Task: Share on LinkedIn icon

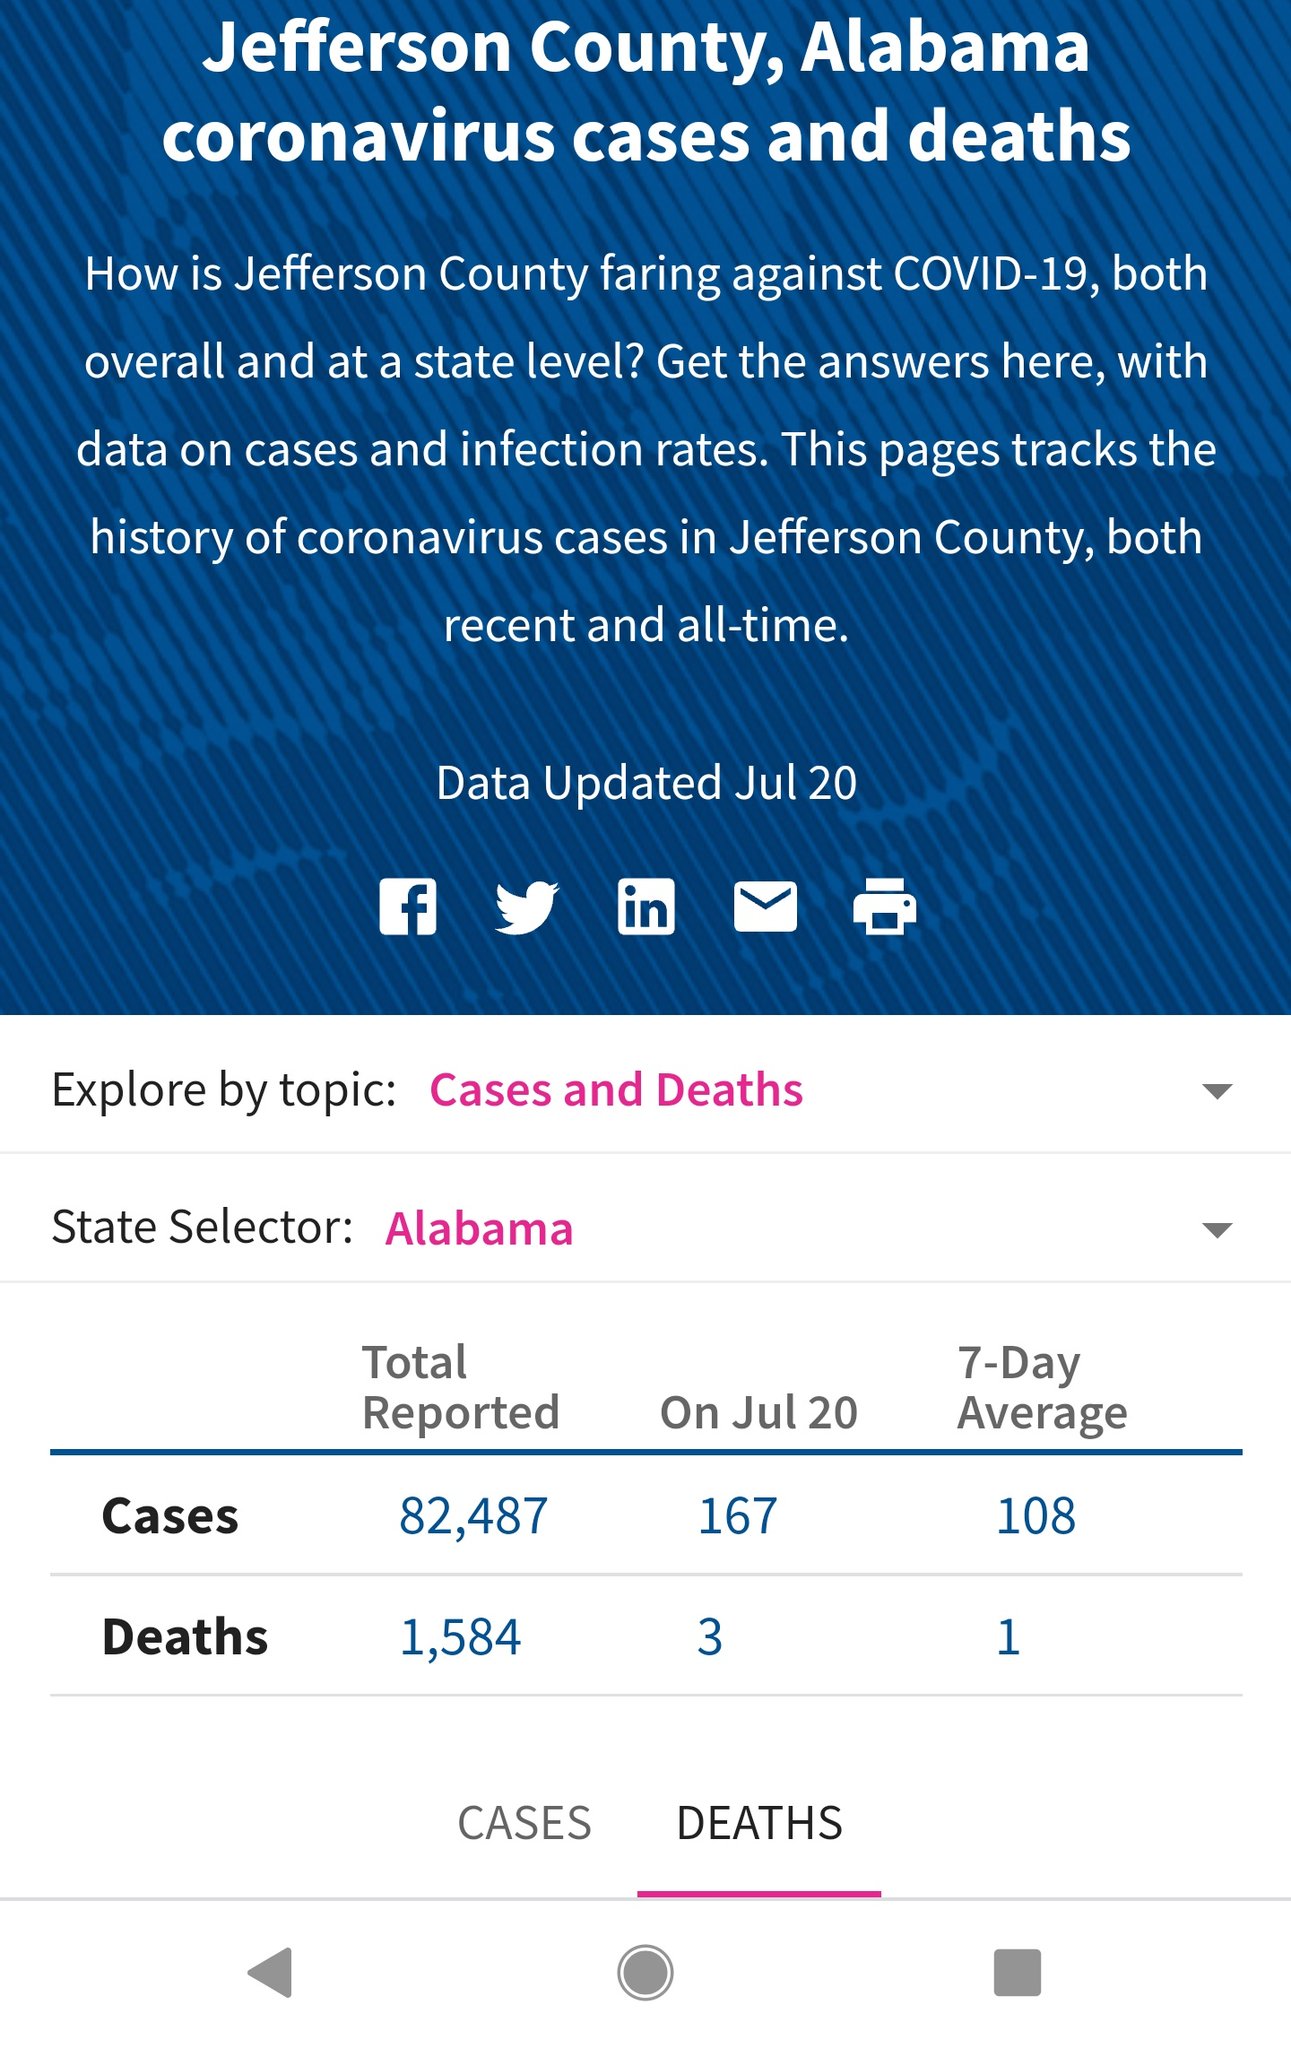Action: tap(646, 907)
